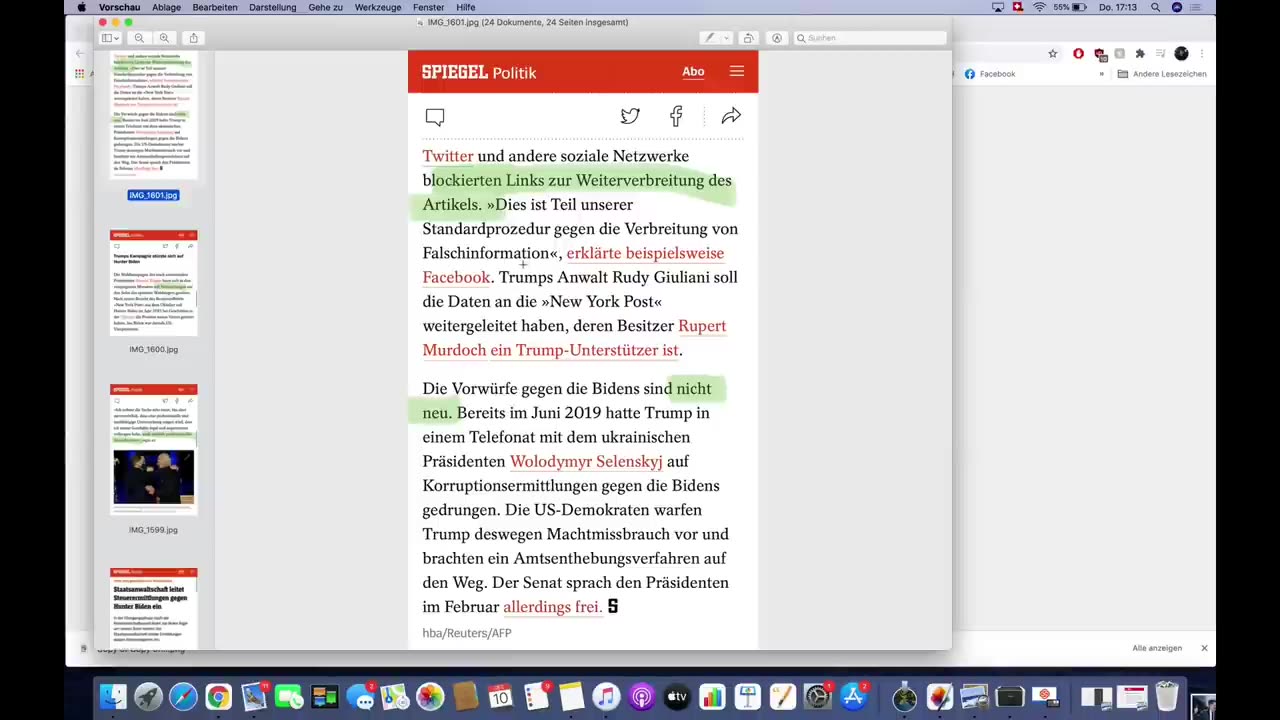Click the IMG_1599.jpg file name label
This screenshot has width=1280, height=720.
coord(153,529)
